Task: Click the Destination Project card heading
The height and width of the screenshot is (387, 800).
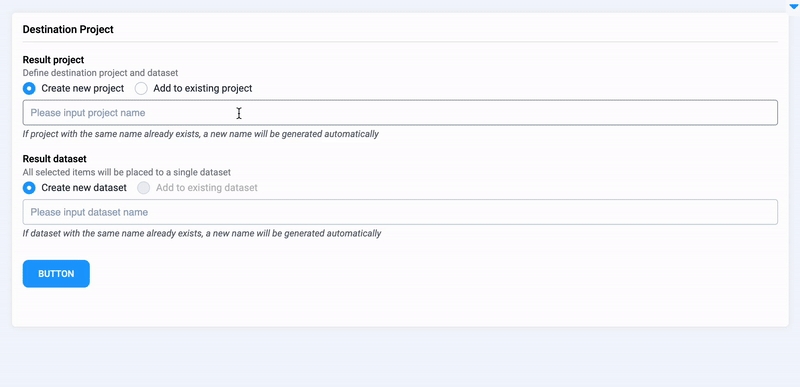Action: click(x=68, y=29)
